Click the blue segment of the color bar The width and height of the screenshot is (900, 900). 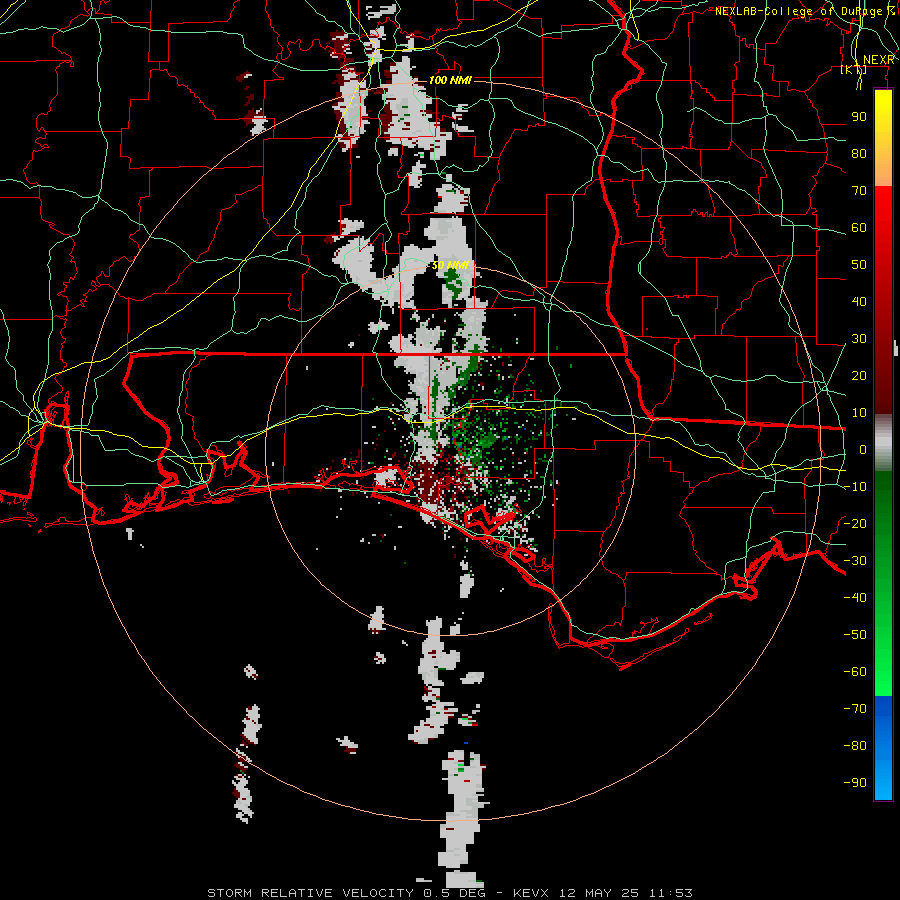883,747
